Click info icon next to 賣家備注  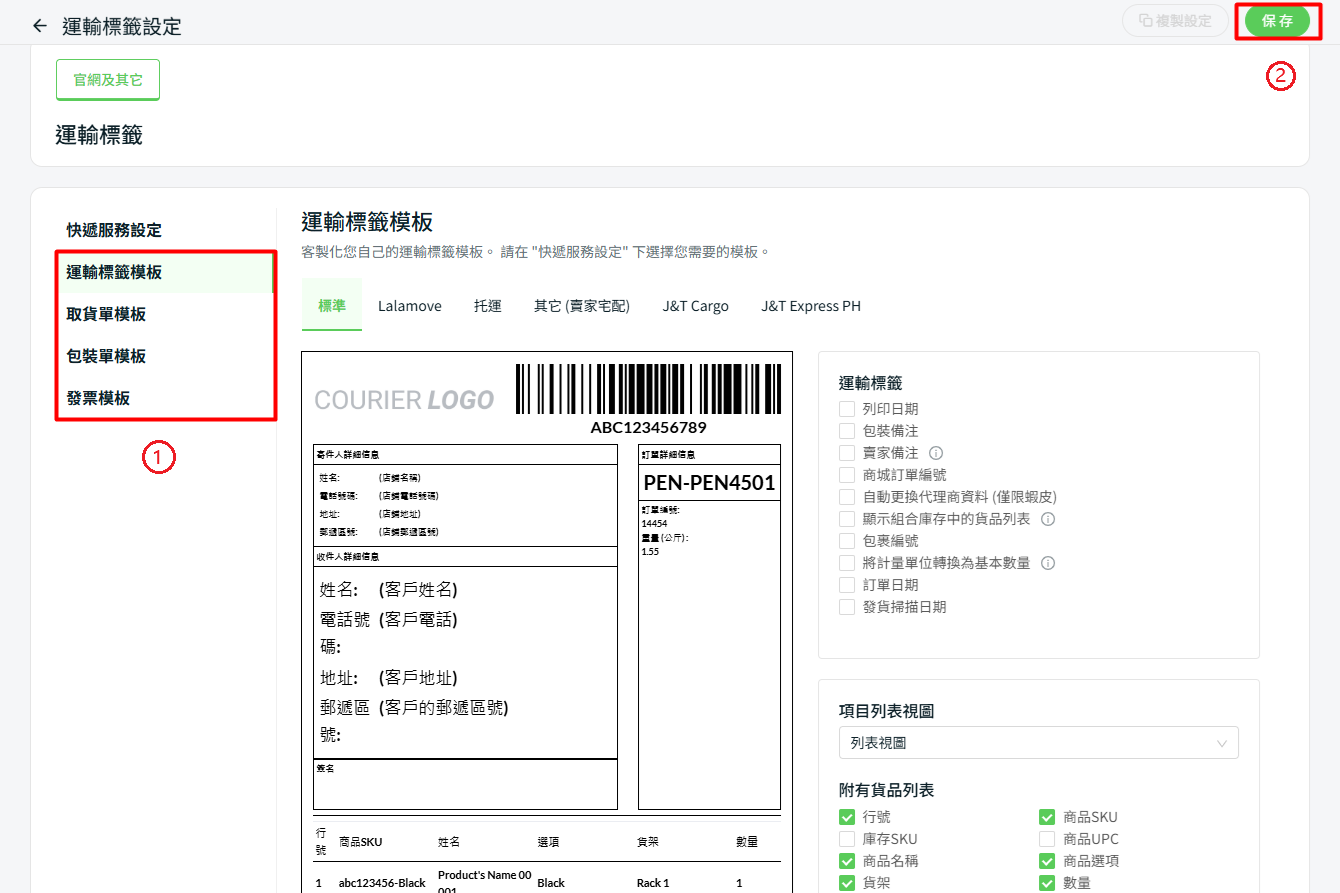(936, 453)
